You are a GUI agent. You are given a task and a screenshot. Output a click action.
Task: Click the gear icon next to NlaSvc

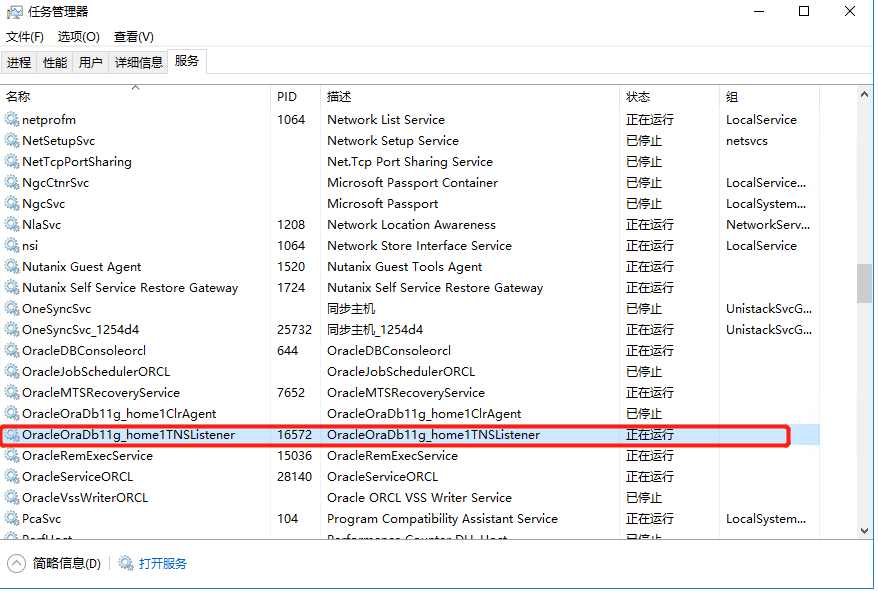coord(12,224)
